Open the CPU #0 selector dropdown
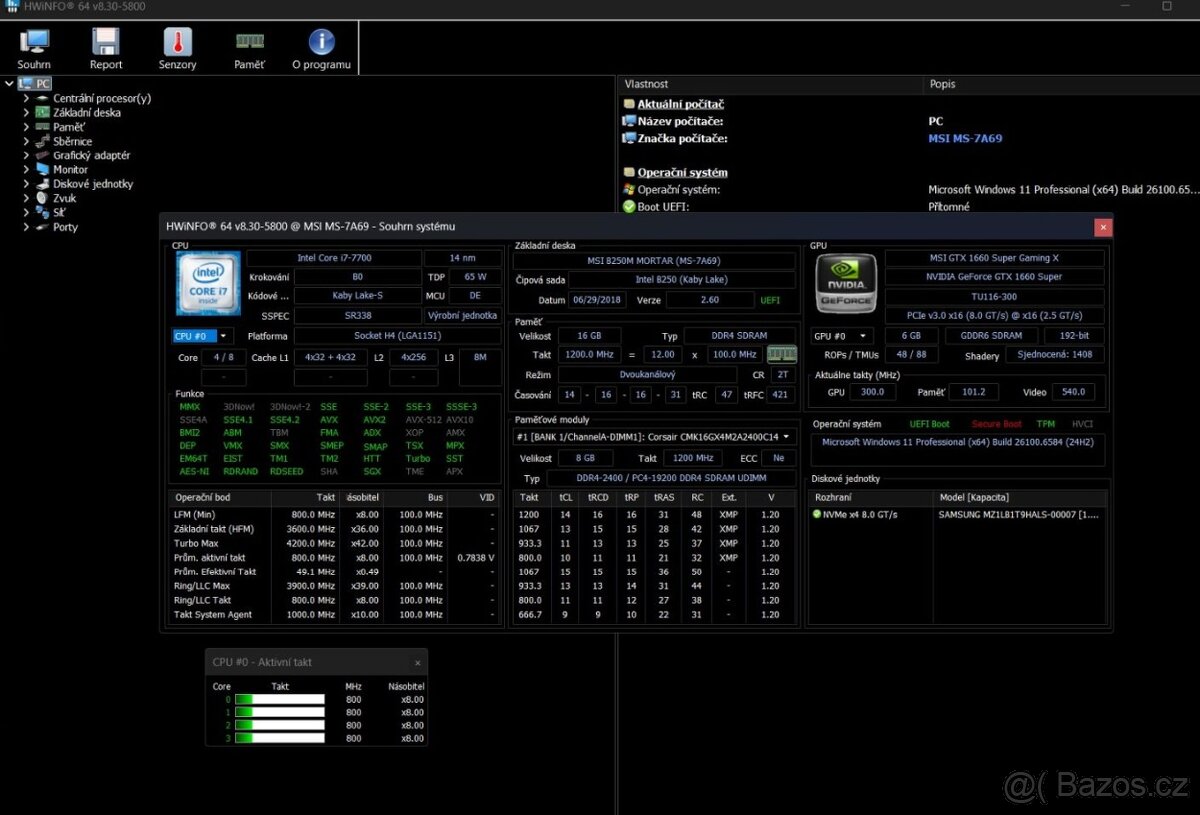The width and height of the screenshot is (1200, 815). pos(202,336)
